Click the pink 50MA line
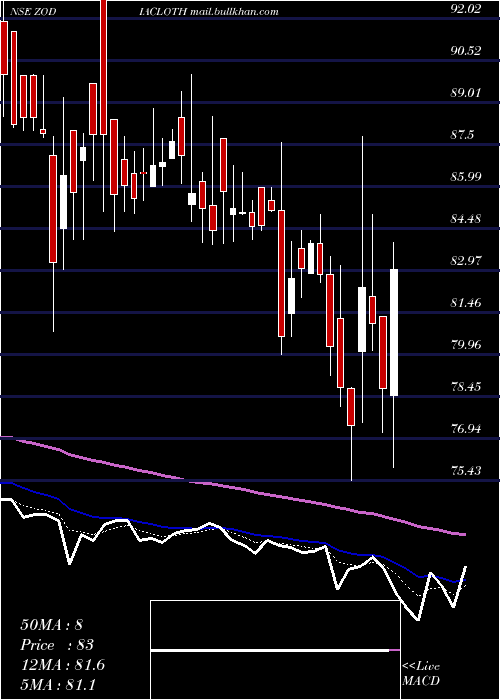Screen dimensions: 500x700 point(233,487)
